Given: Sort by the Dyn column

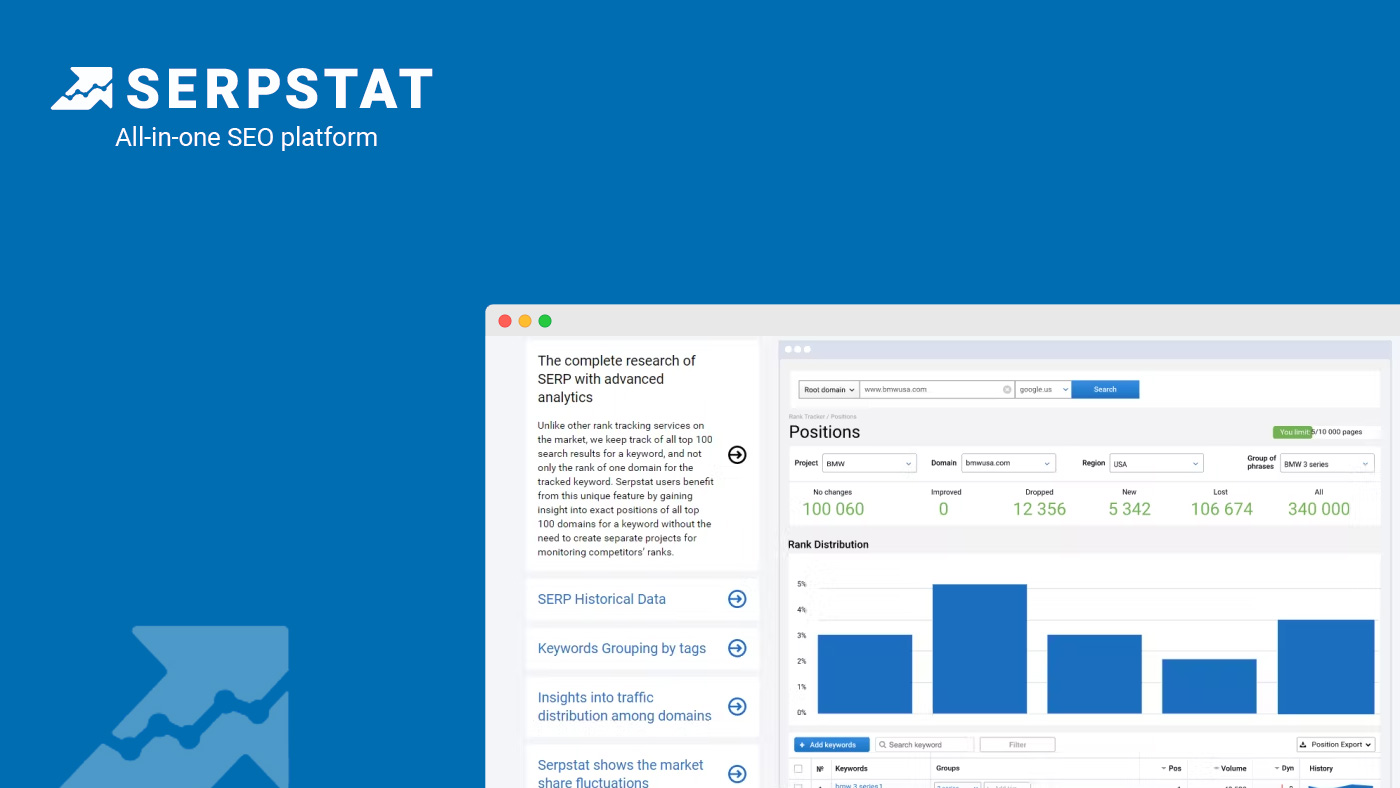Looking at the screenshot, I should [1285, 769].
